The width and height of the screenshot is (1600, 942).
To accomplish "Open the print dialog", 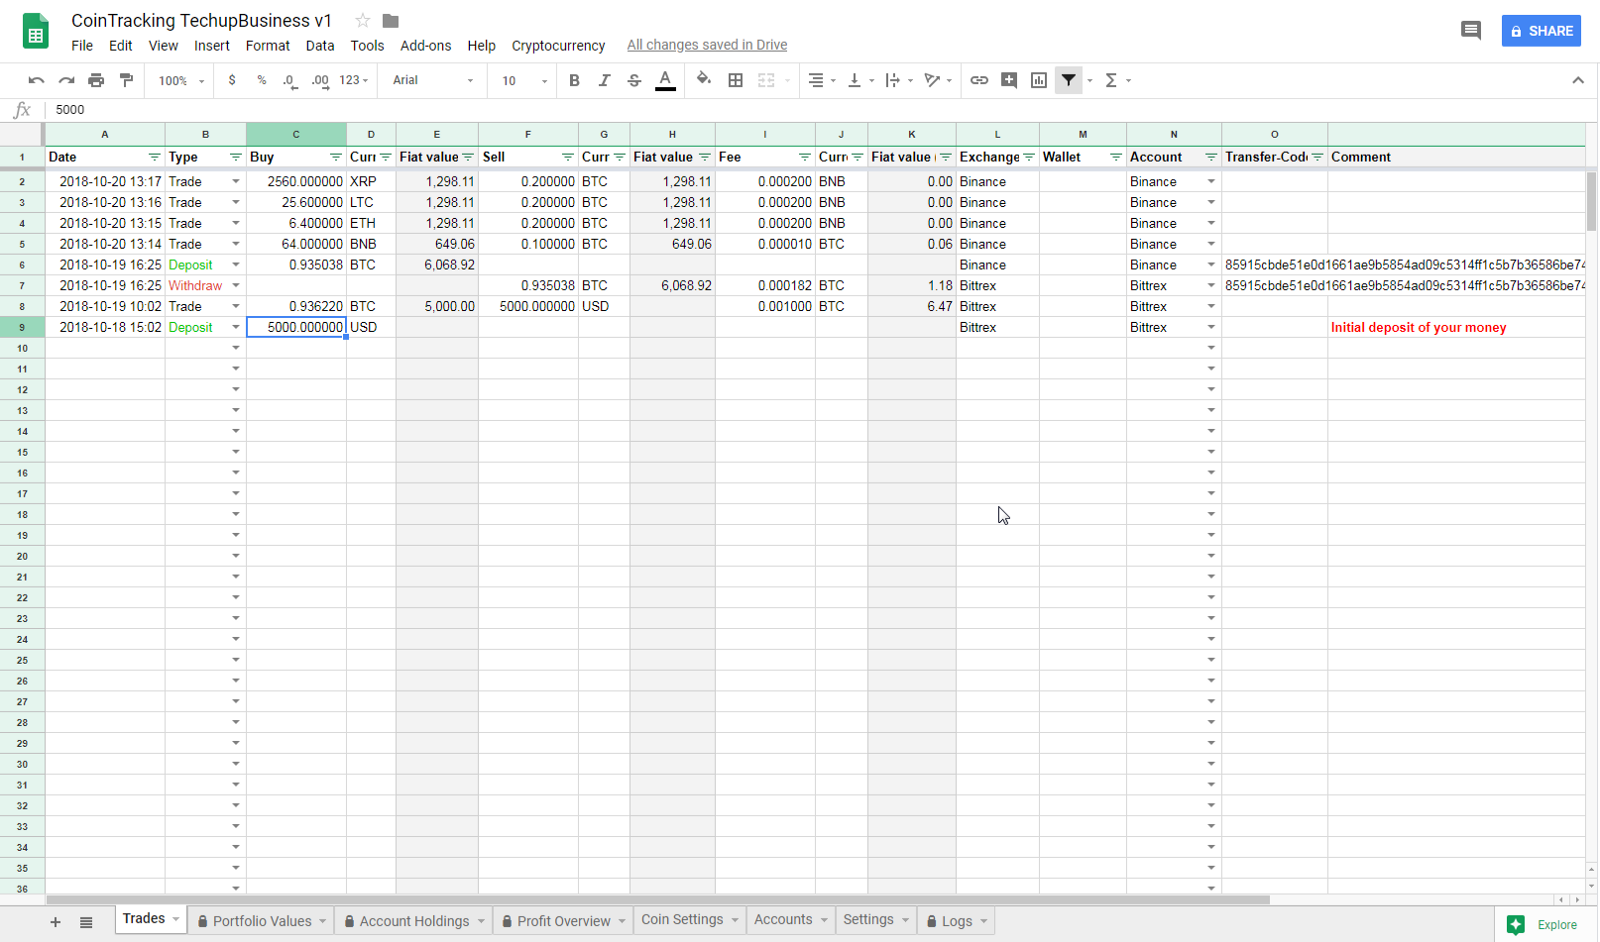I will [x=96, y=80].
